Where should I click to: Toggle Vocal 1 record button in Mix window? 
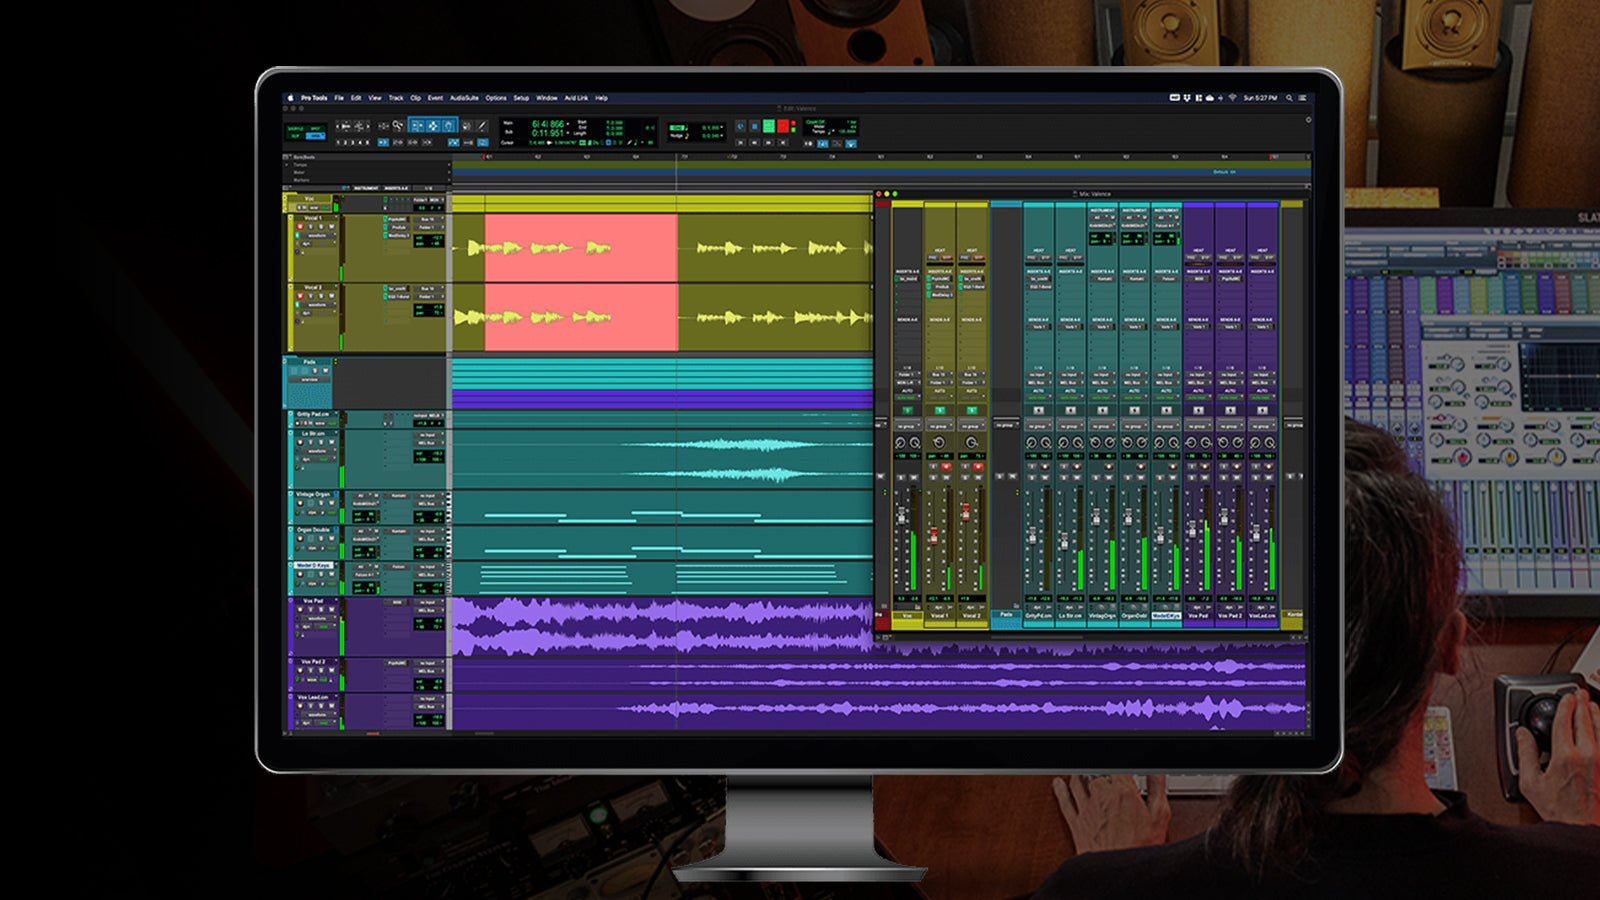click(946, 467)
